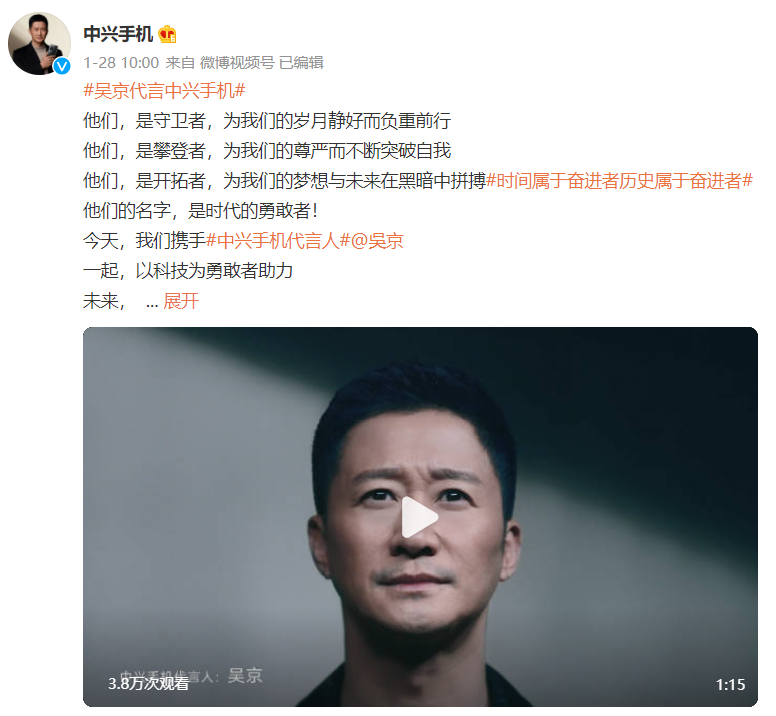This screenshot has height=716, width=776.
Task: Open hashtag #中兴手机代言人#
Action: pos(278,241)
